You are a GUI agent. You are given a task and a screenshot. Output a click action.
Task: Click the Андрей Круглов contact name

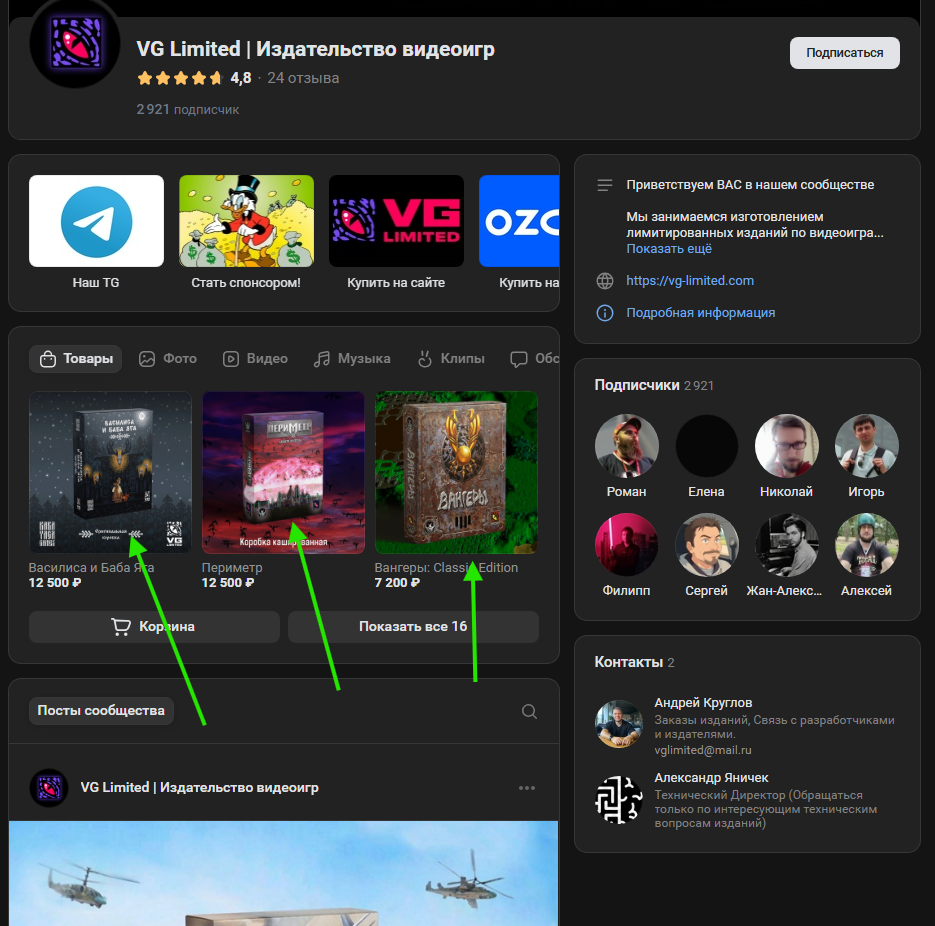[x=703, y=703]
